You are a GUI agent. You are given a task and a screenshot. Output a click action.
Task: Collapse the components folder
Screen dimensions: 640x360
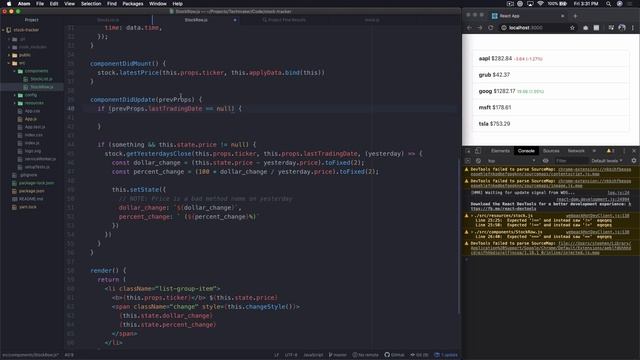[32, 71]
